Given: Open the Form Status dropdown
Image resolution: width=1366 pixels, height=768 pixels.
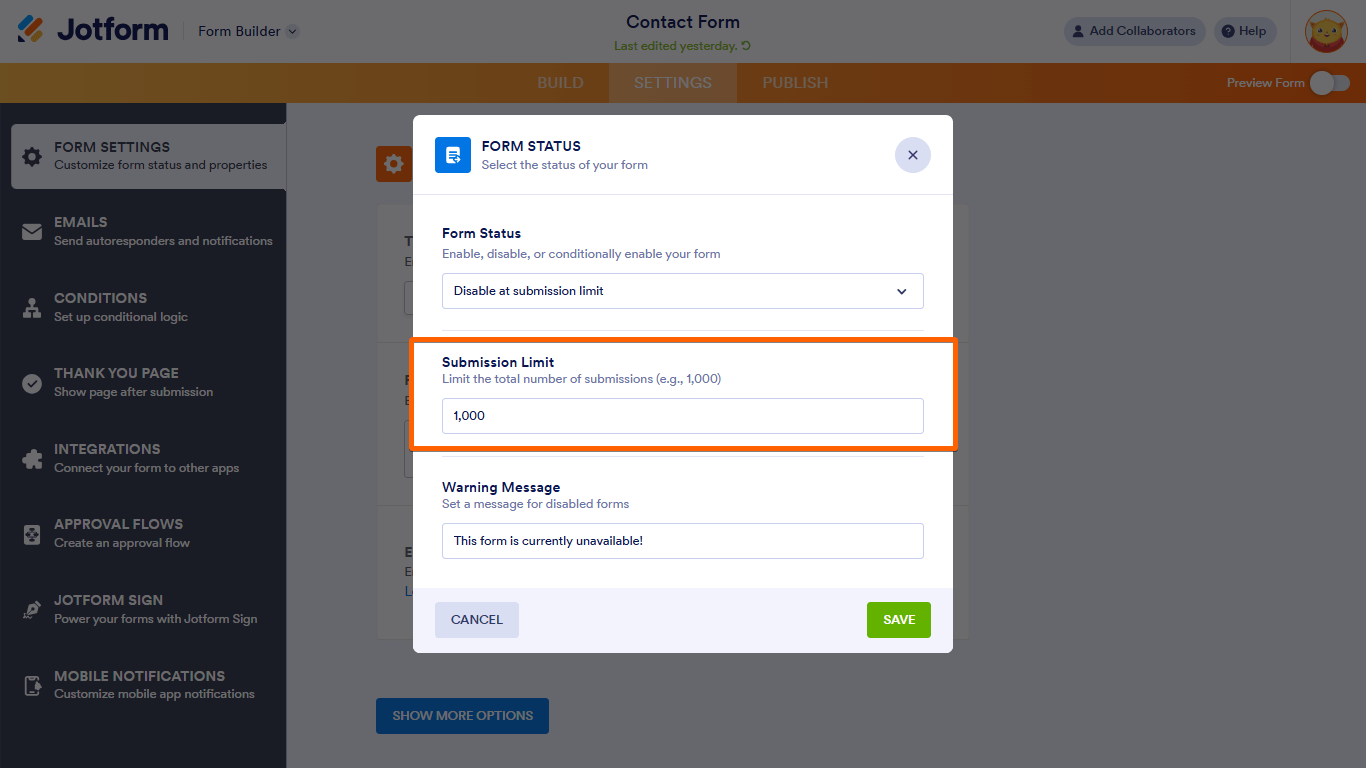Looking at the screenshot, I should 682,291.
